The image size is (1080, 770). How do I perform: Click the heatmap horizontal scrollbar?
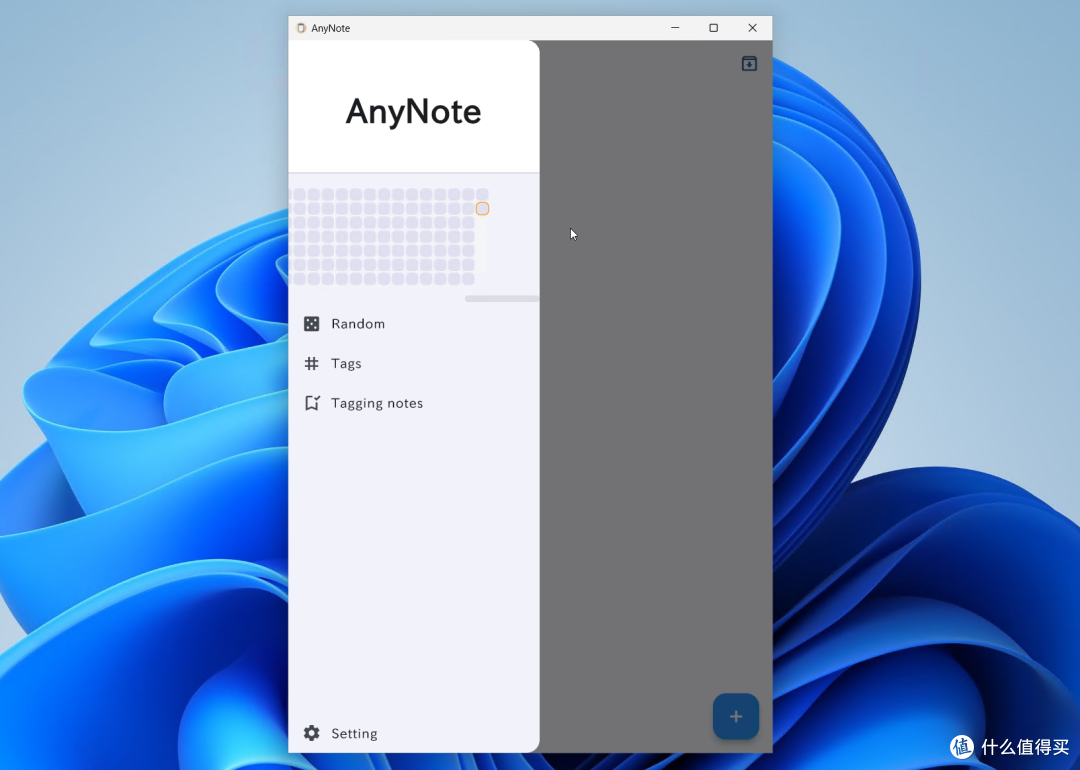point(501,299)
